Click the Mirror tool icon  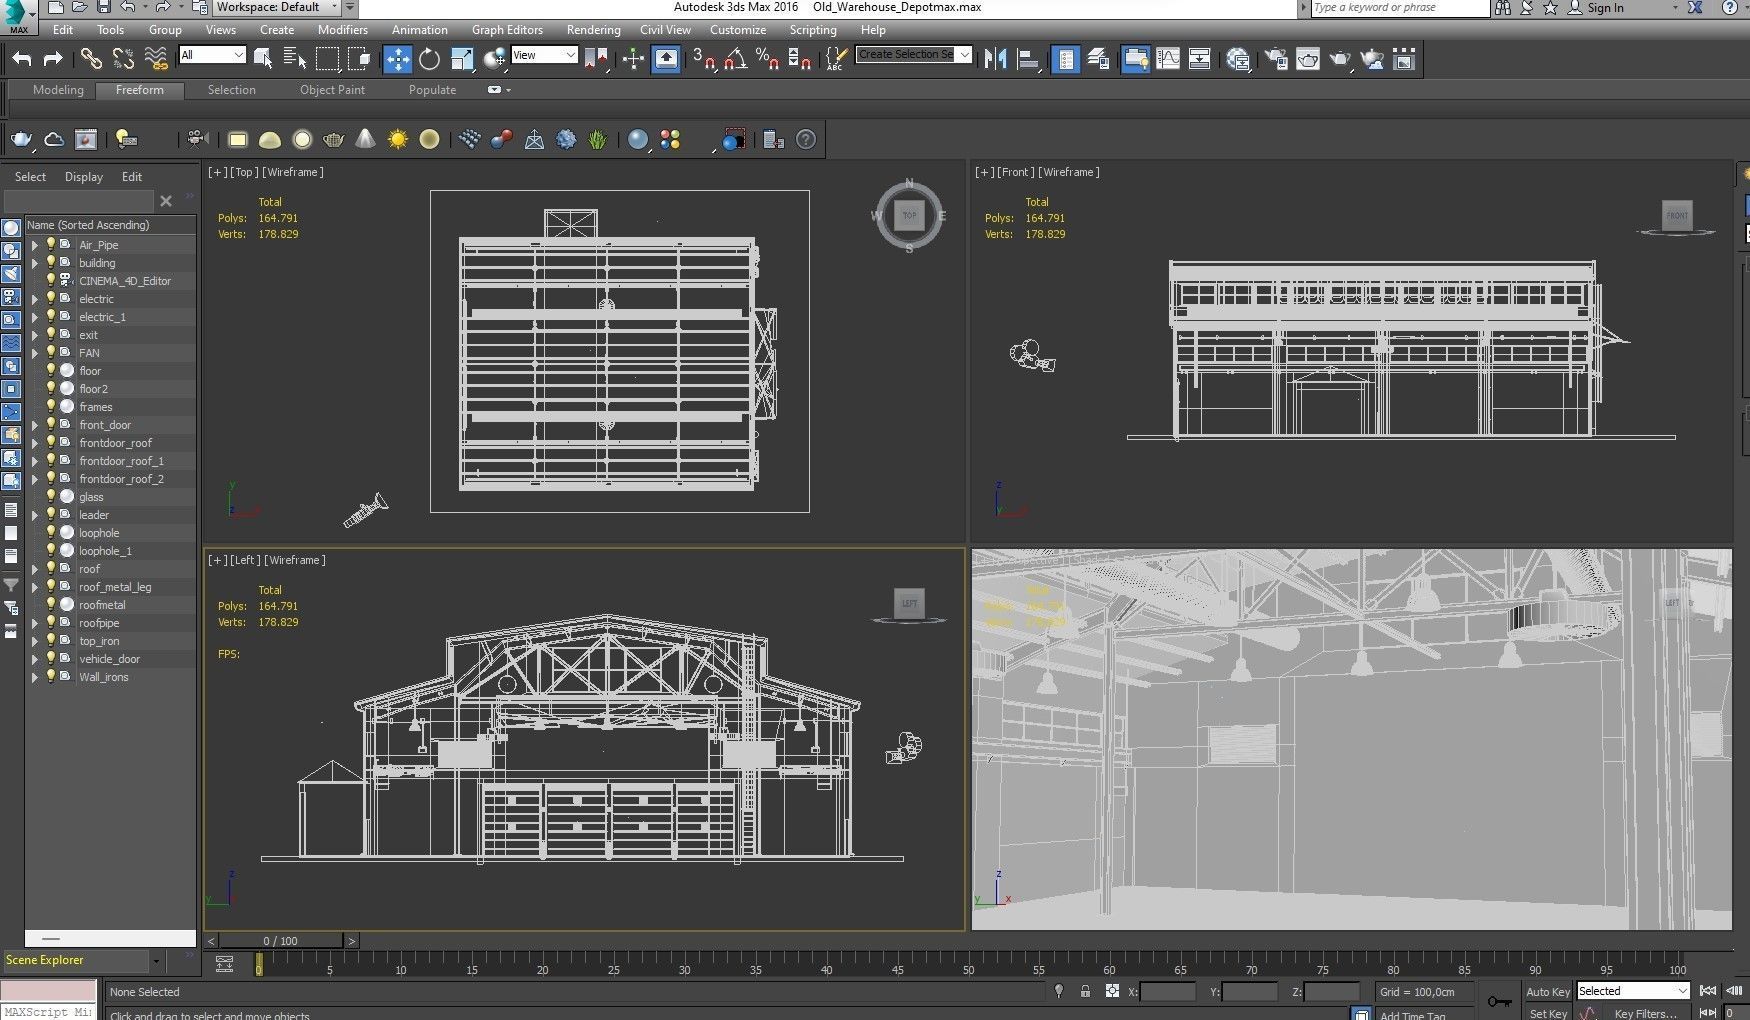click(x=995, y=59)
